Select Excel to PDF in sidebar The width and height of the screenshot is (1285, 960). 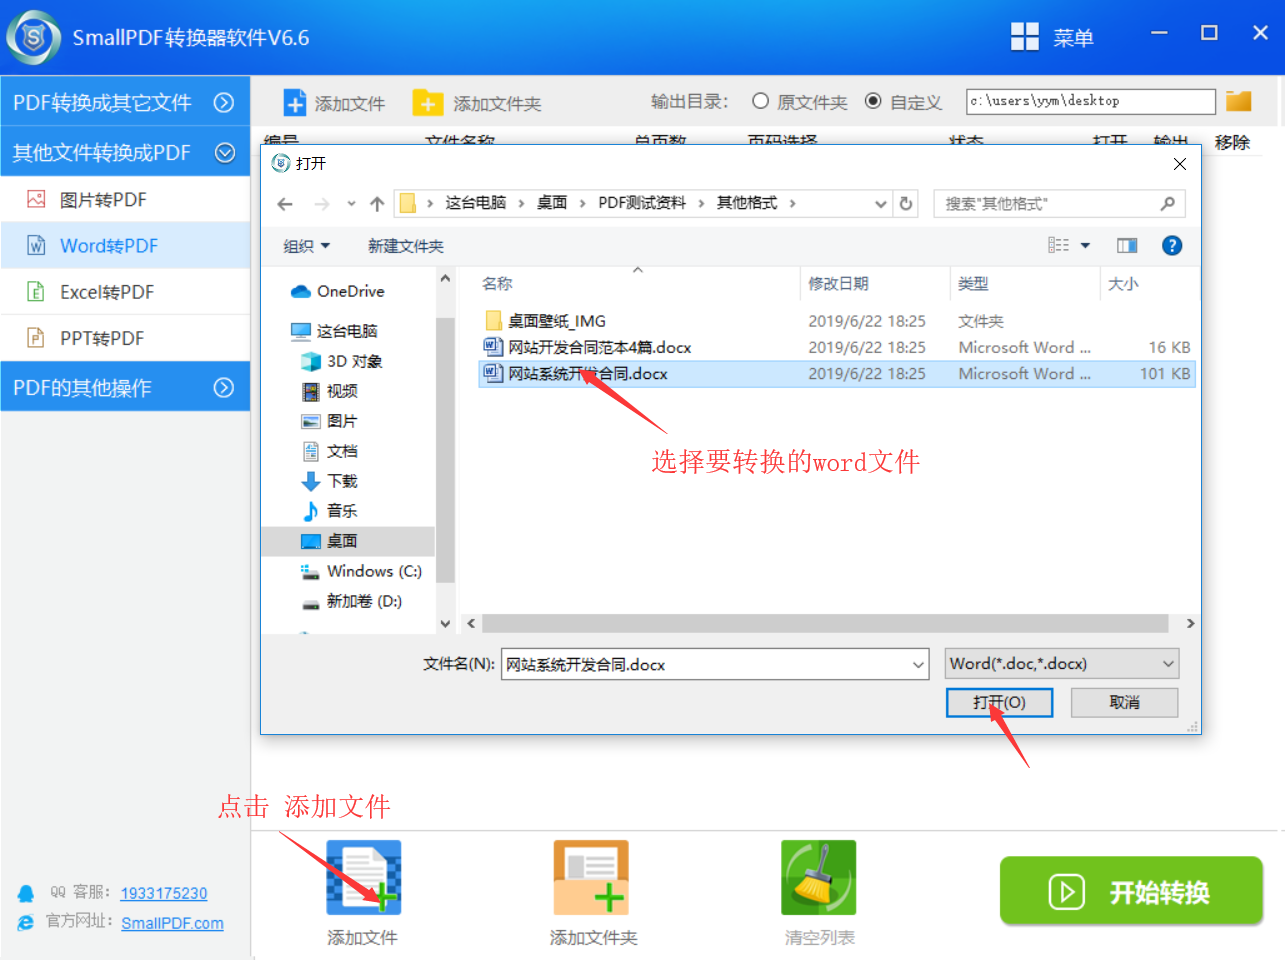tap(107, 292)
